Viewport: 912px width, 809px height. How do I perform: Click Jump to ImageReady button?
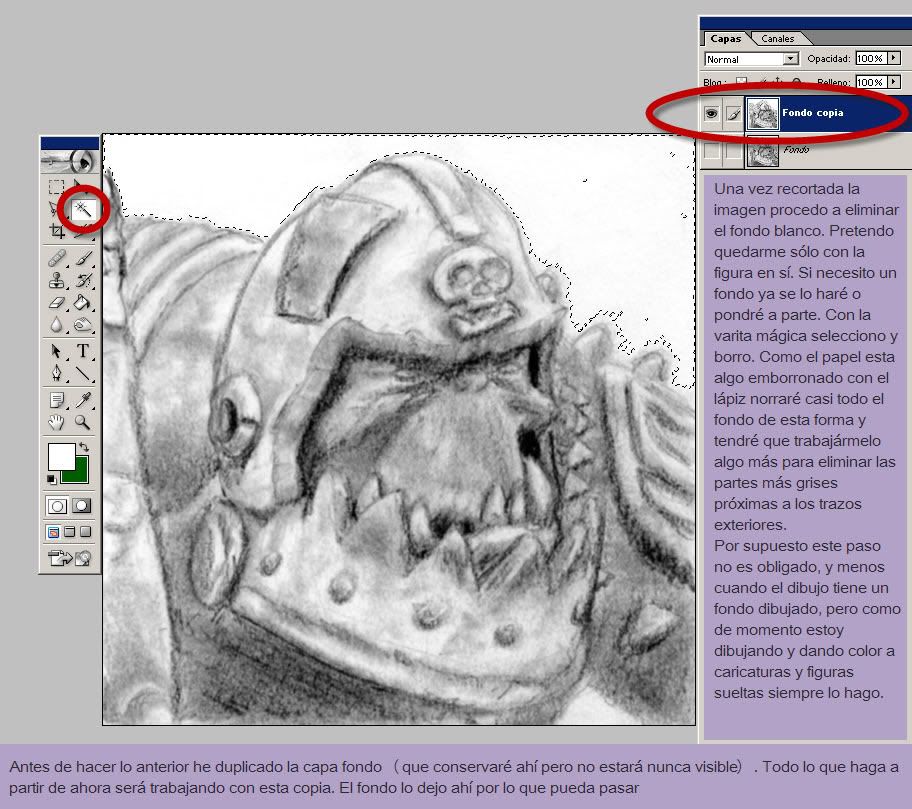coord(69,558)
